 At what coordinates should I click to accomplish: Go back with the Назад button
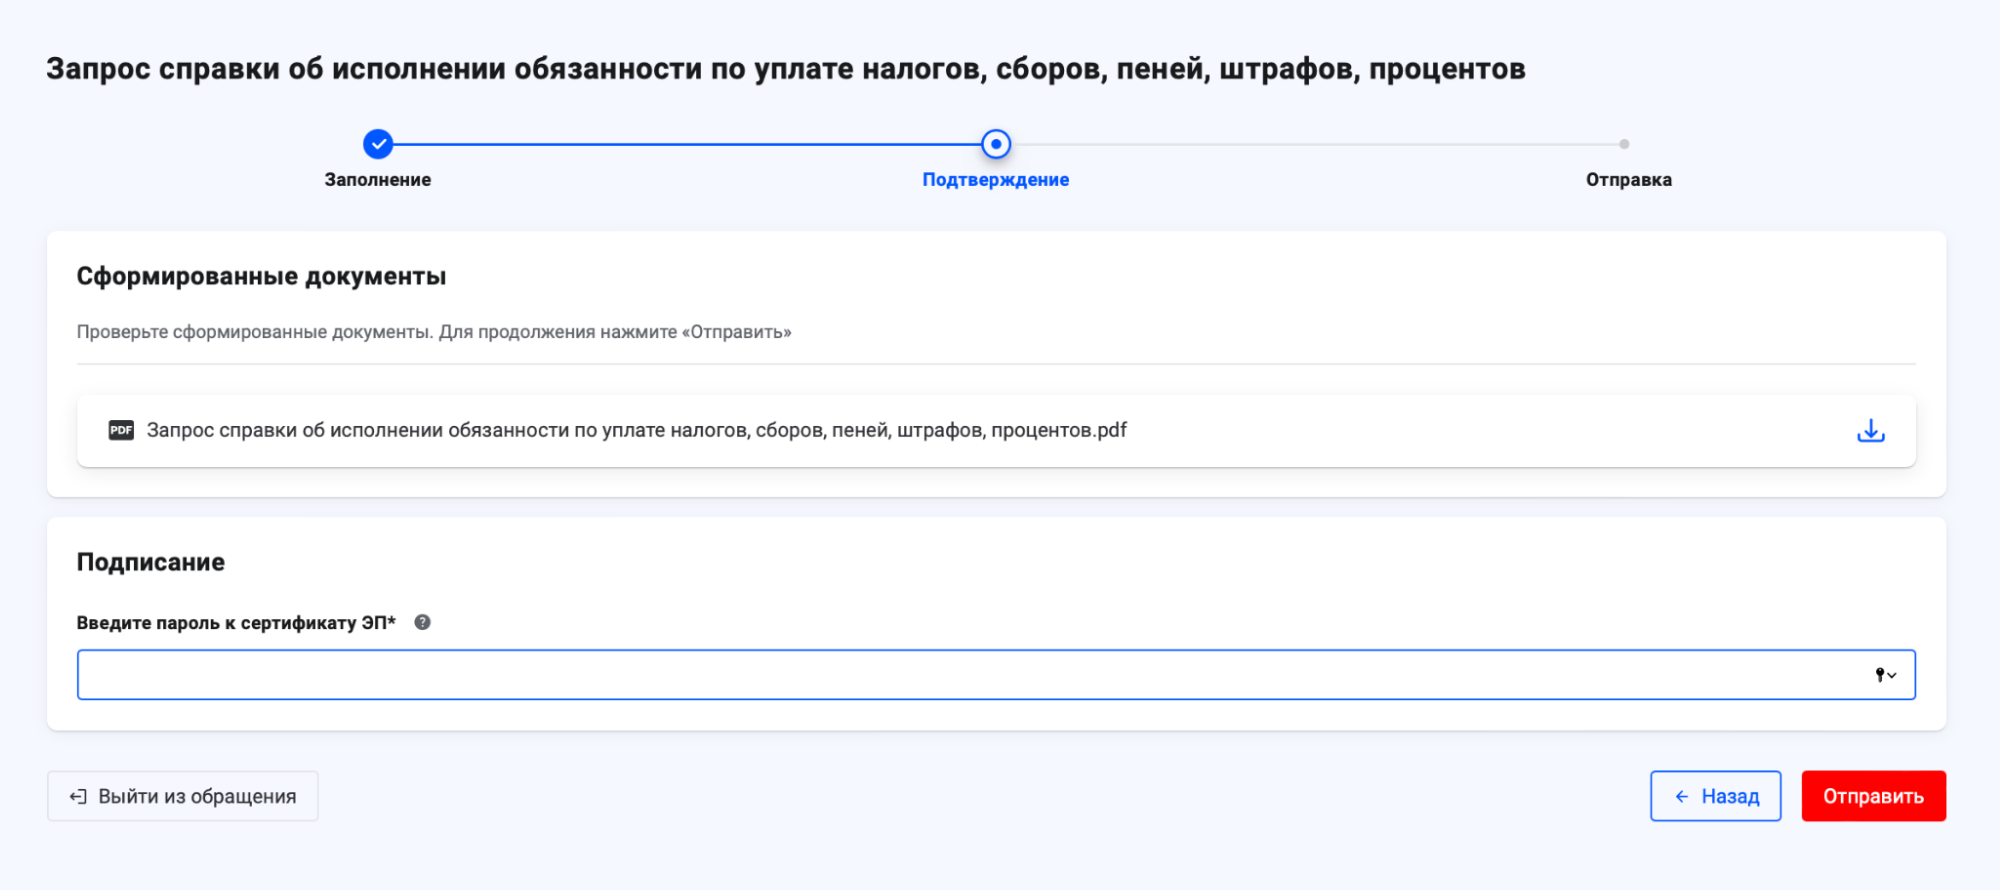1716,796
